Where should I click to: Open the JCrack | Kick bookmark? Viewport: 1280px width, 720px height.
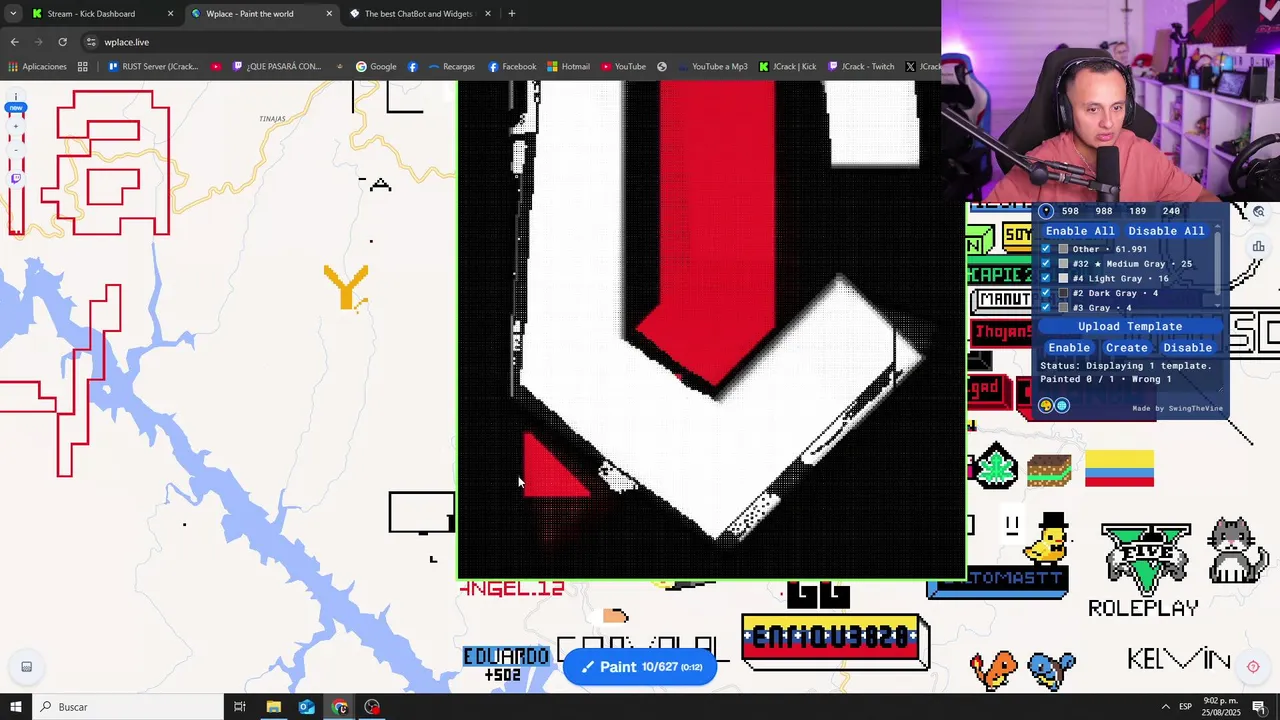787,67
